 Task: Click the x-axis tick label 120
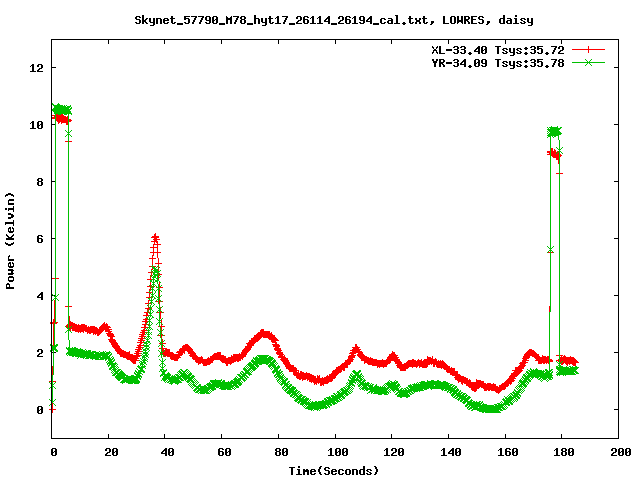coord(393,452)
